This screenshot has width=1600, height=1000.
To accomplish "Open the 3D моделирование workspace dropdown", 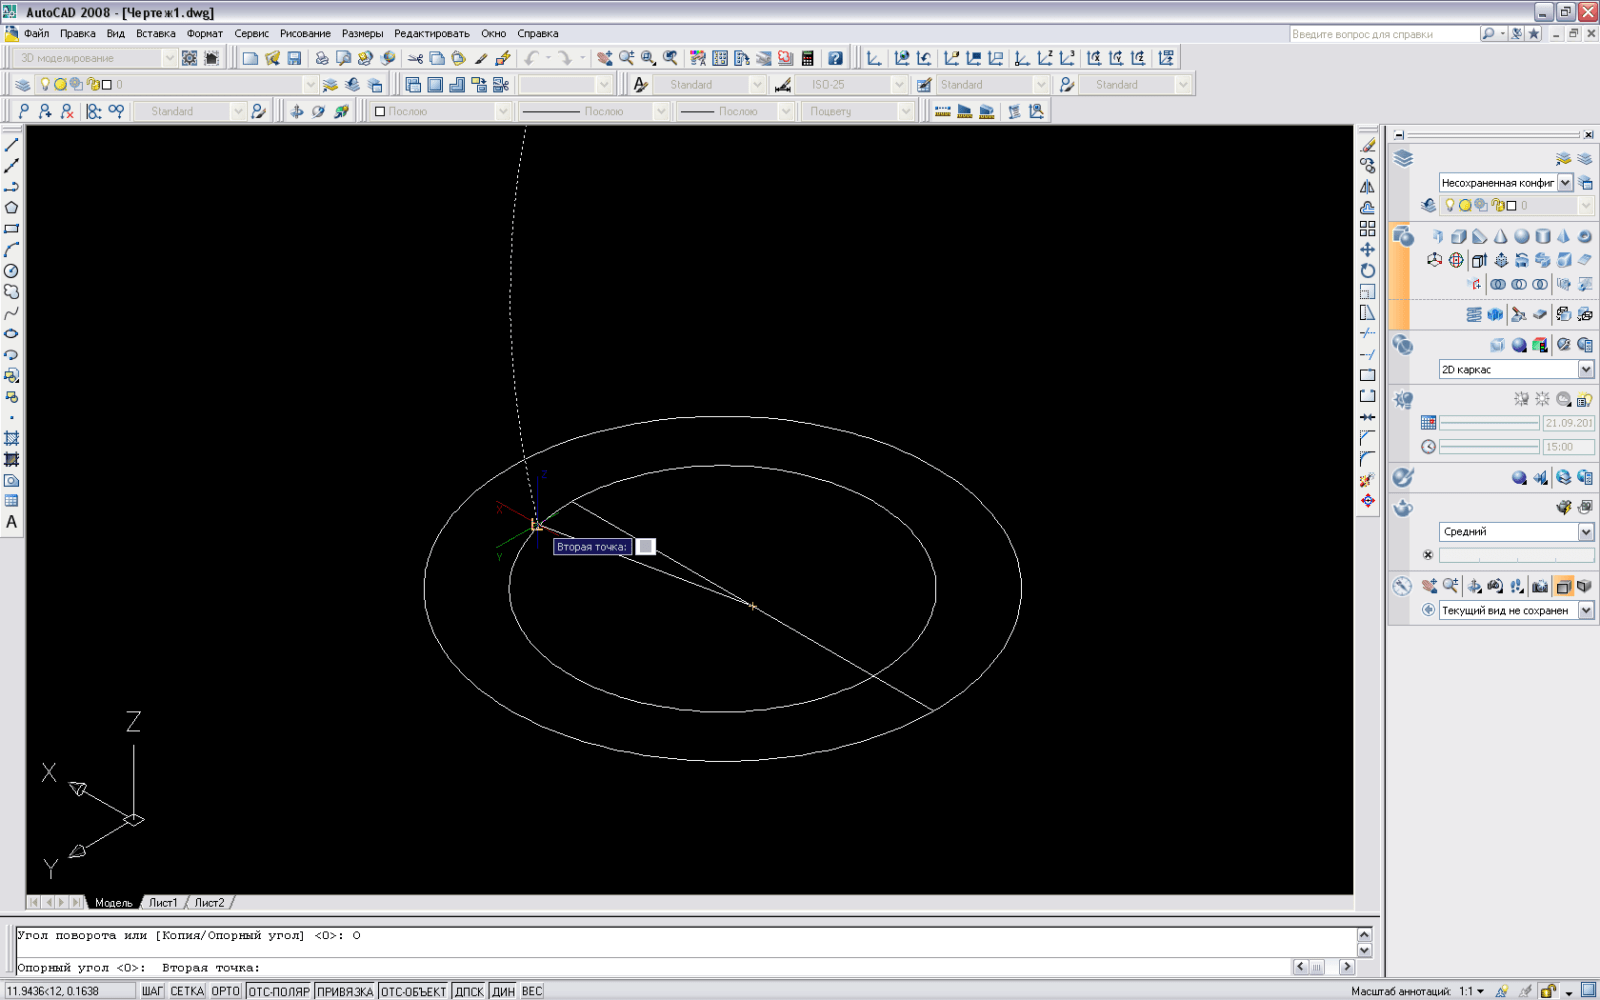I will [168, 58].
